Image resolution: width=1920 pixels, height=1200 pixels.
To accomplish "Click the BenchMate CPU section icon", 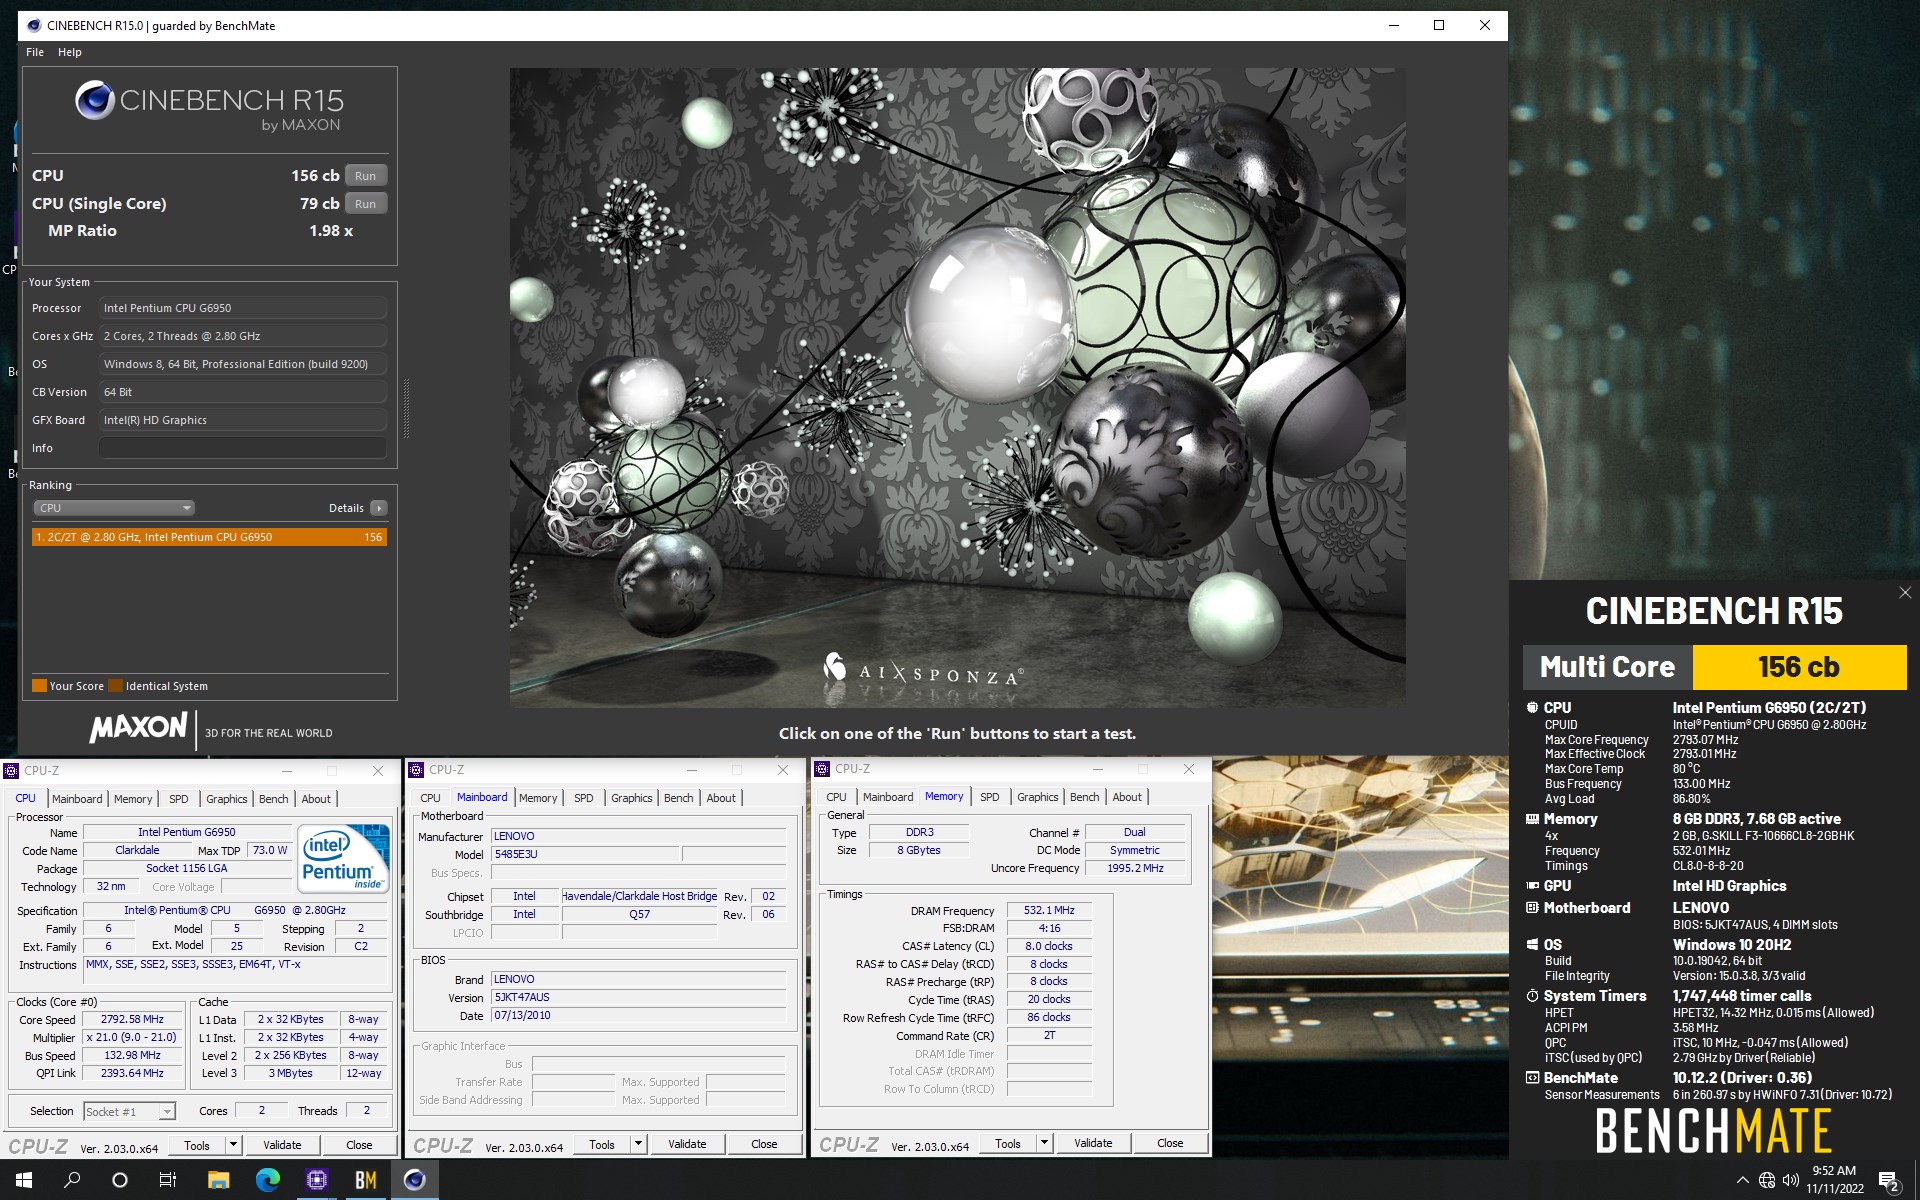I will (1532, 707).
